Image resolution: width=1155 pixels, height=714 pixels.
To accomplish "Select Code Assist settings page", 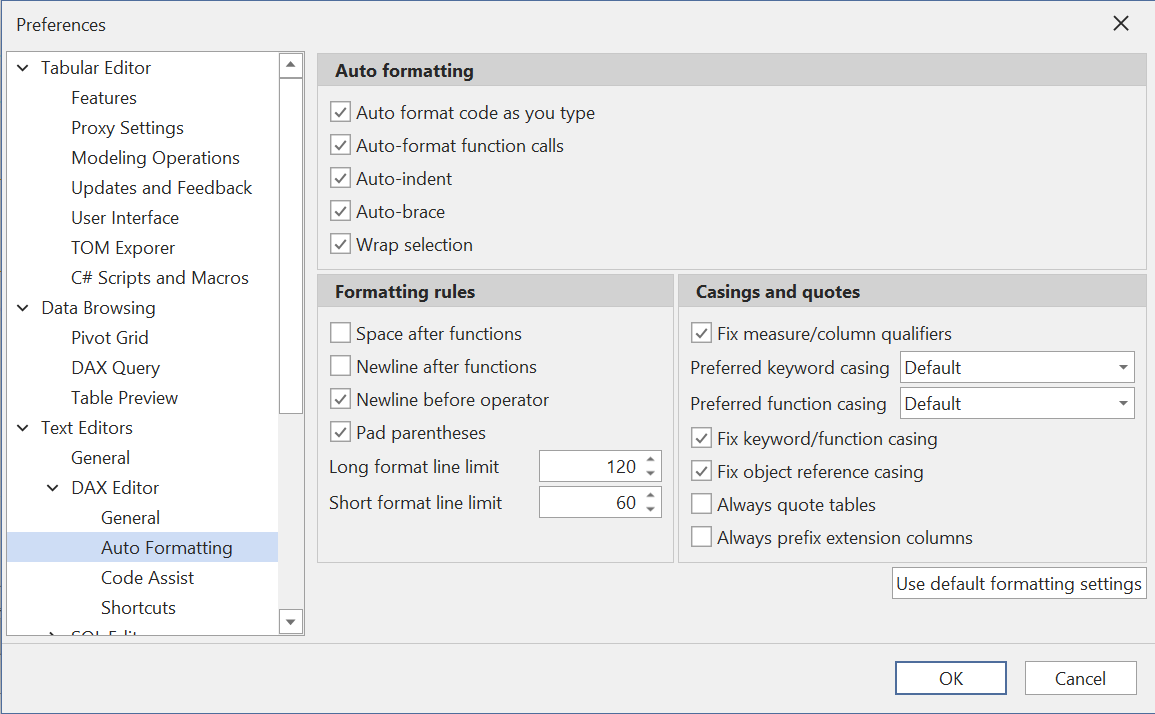I will pyautogui.click(x=147, y=577).
